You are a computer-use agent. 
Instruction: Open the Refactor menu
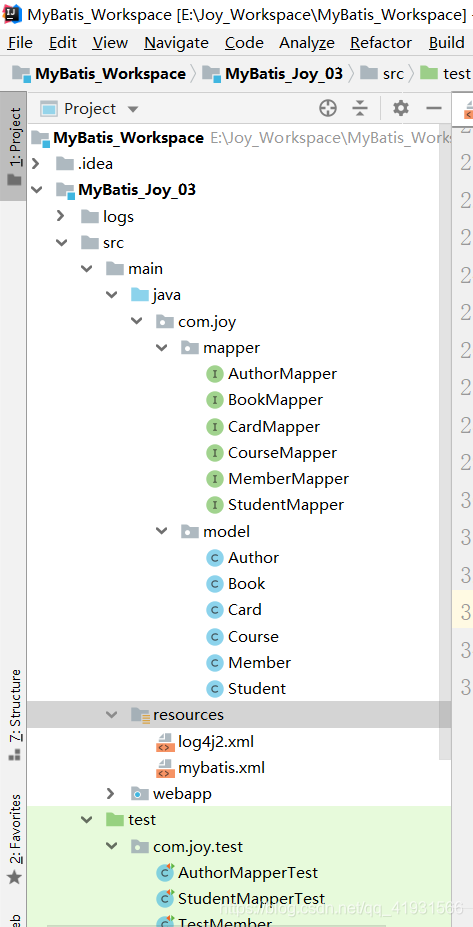[381, 43]
